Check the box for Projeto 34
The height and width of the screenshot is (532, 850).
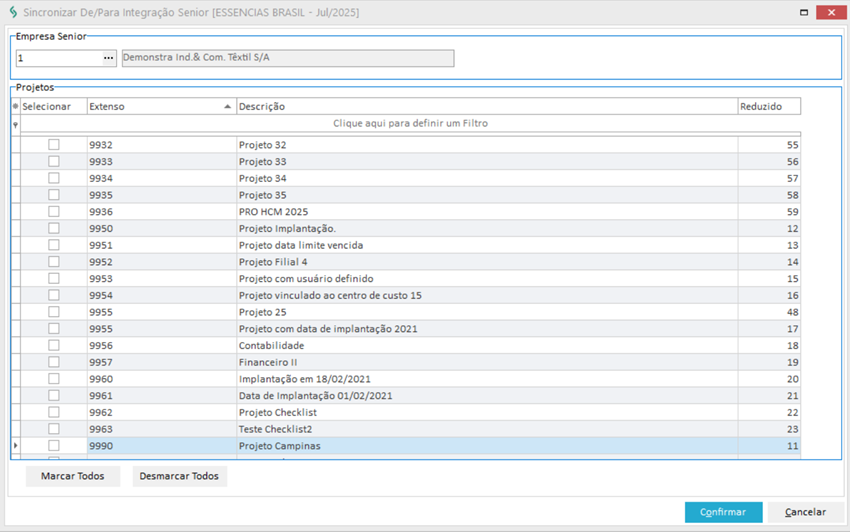tap(54, 178)
